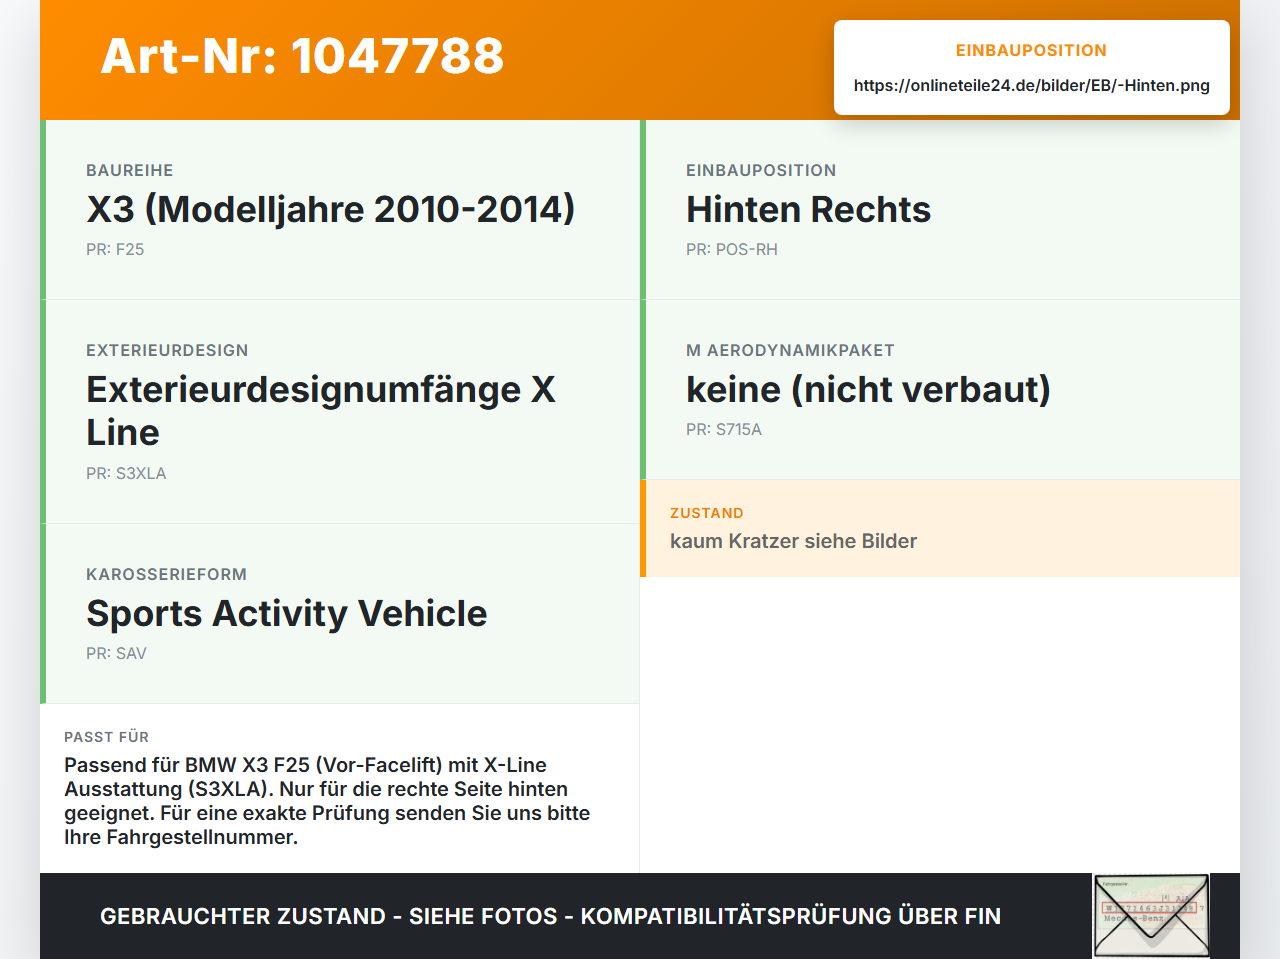Select X3 (Modelljahre 2010-2014) value
The image size is (1280, 959).
pos(331,209)
